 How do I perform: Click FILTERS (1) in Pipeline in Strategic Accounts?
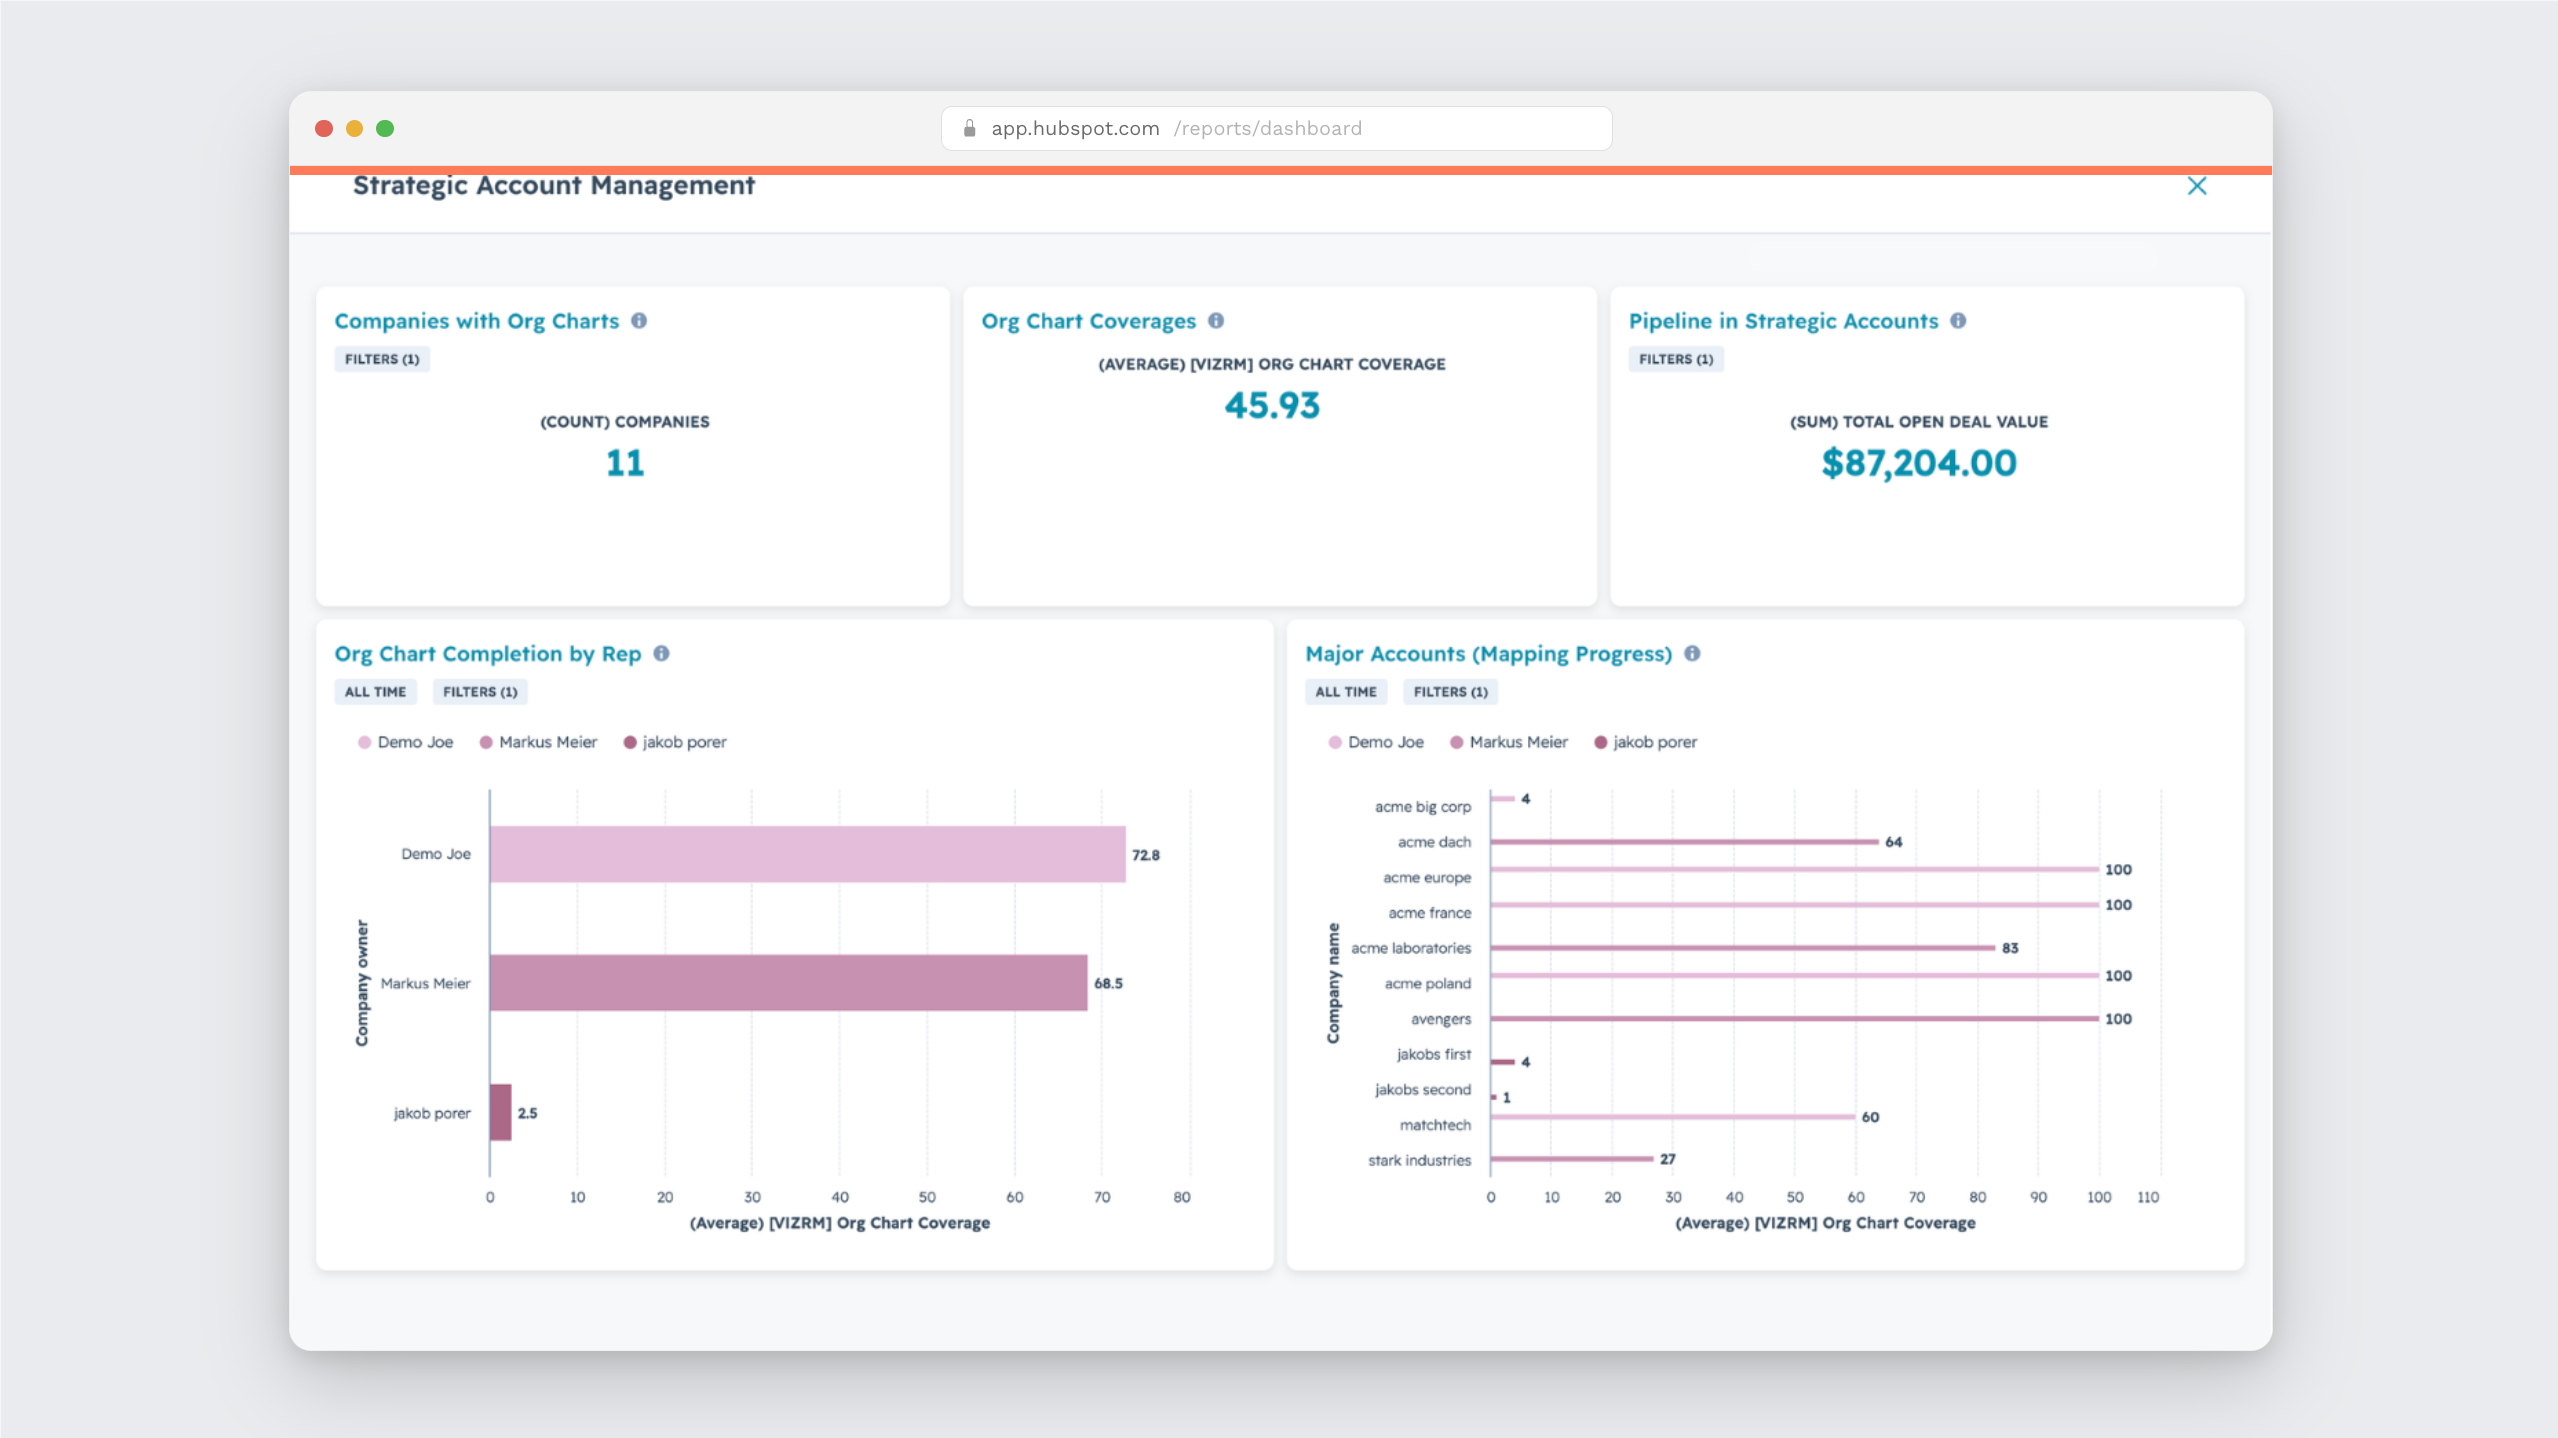click(x=1676, y=359)
